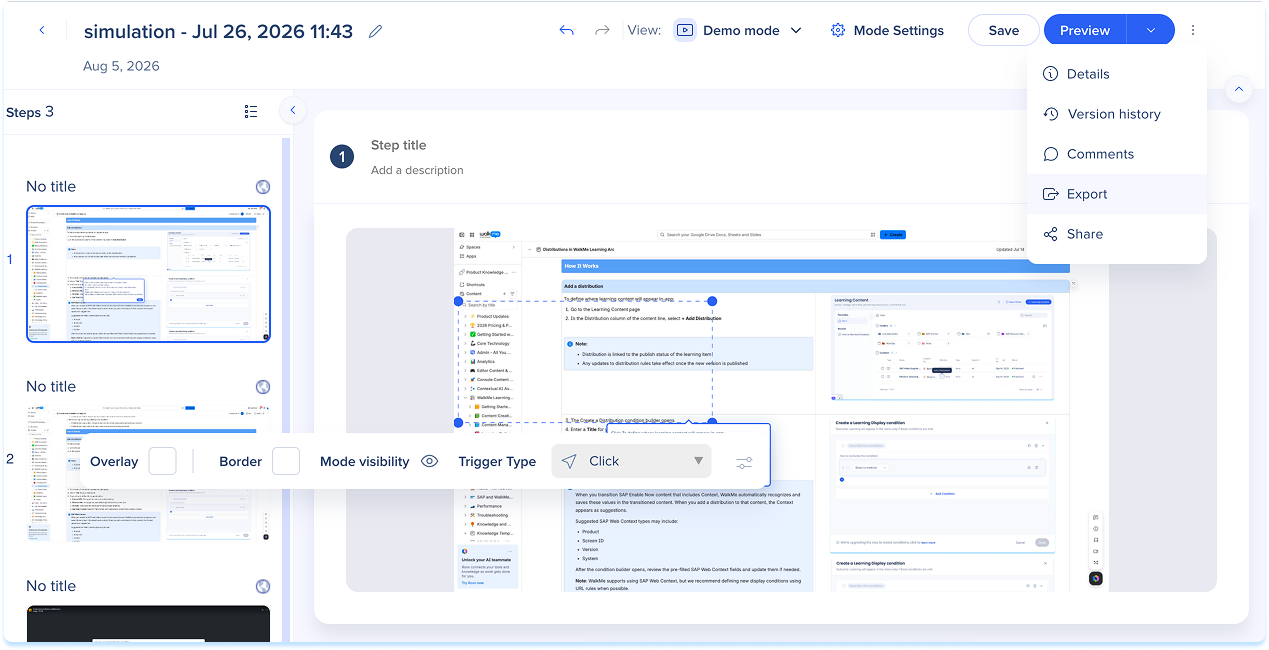Click the Add a description field
Viewport: 1269px width, 650px height.
pyautogui.click(x=417, y=170)
